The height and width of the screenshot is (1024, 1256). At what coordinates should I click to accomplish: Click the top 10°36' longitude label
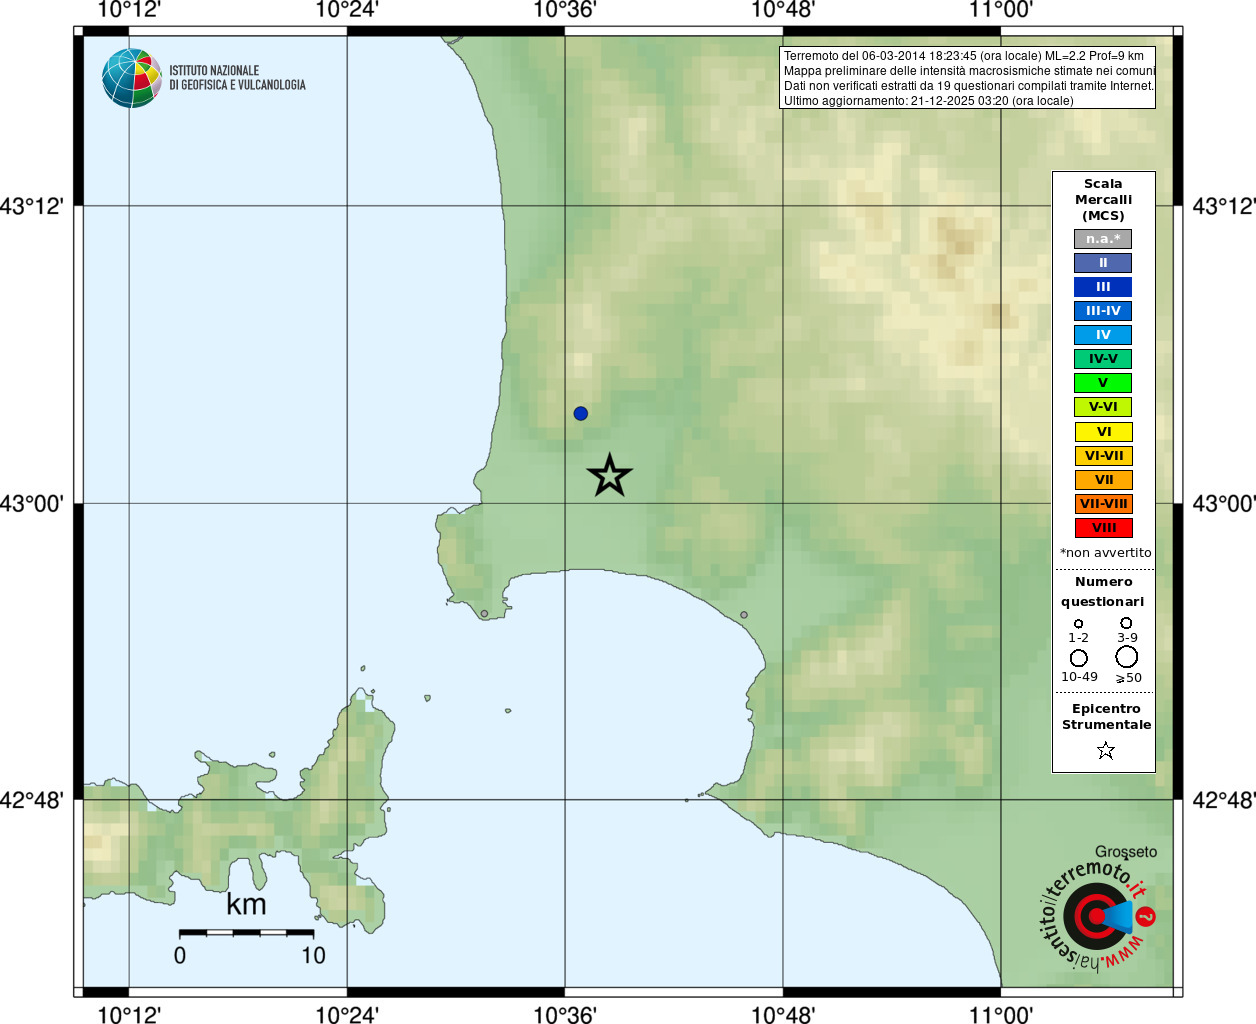click(x=565, y=10)
